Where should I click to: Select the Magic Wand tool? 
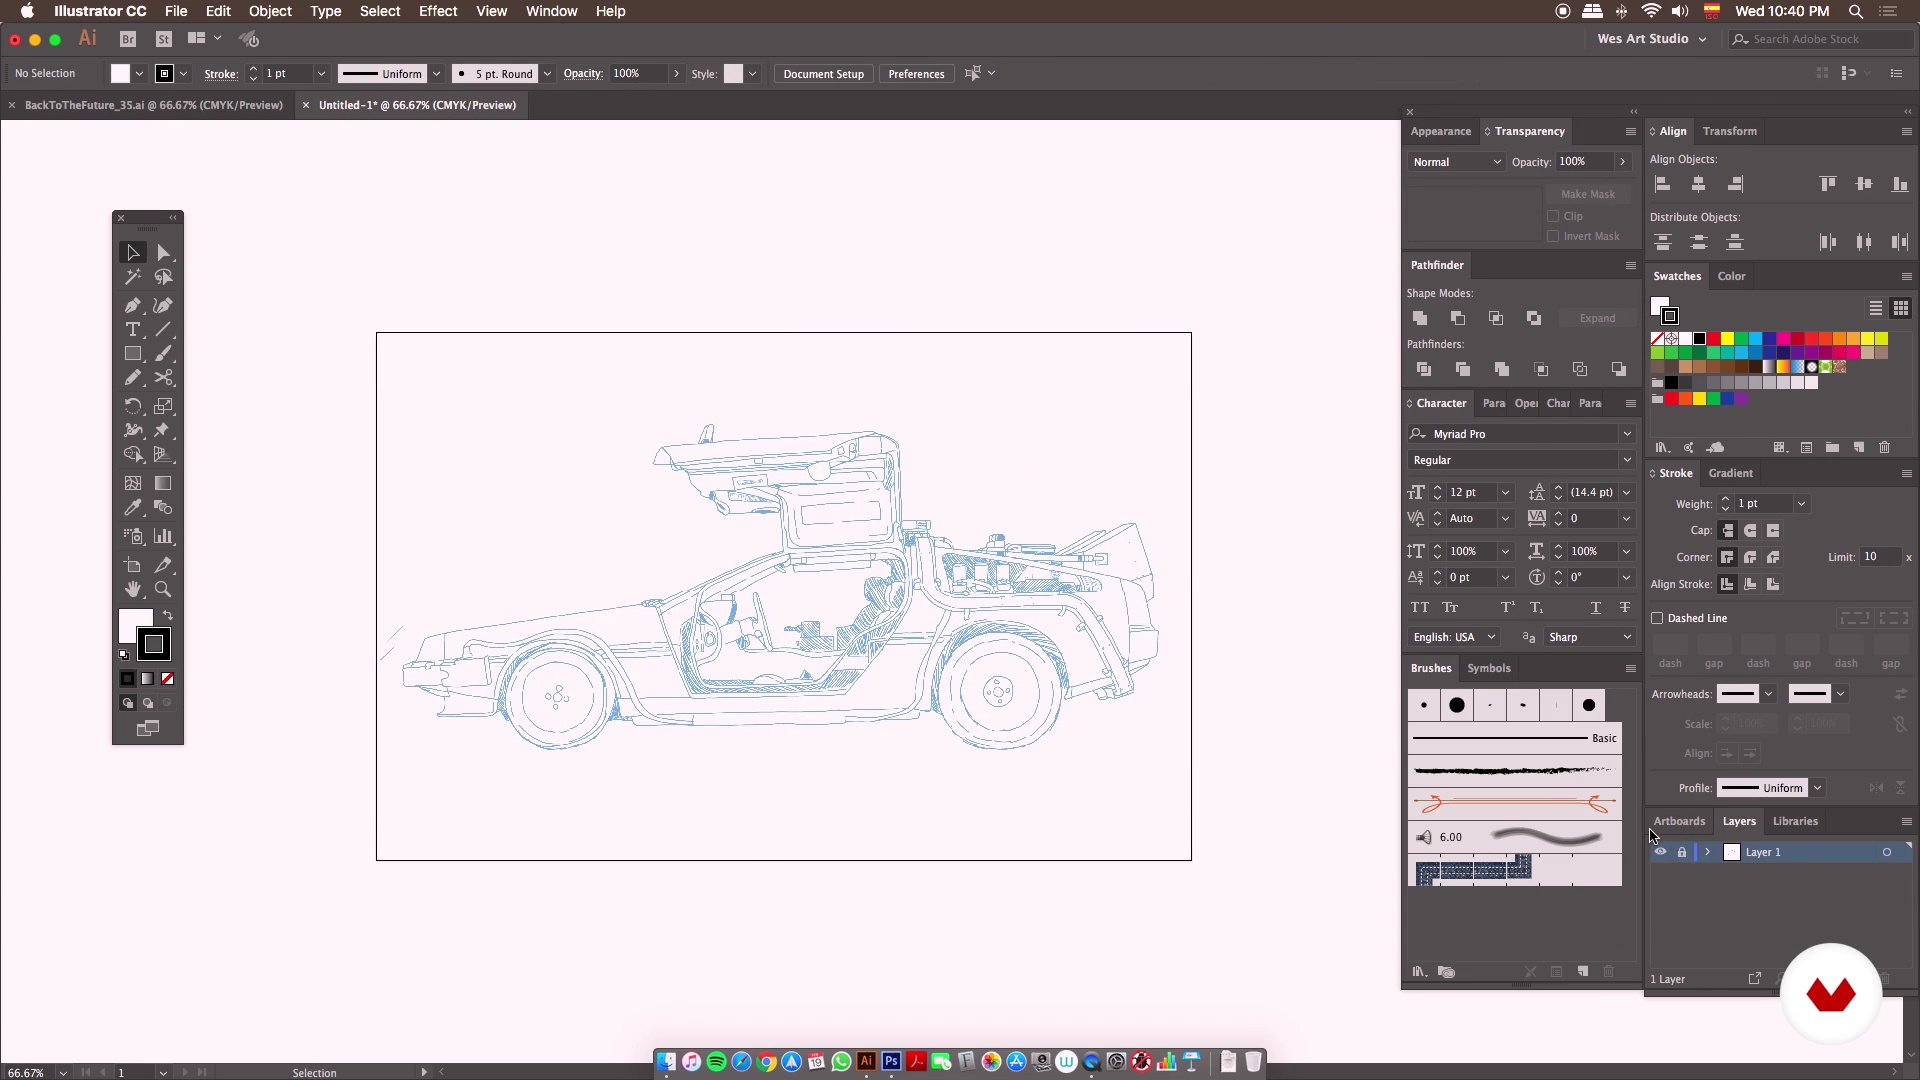132,277
